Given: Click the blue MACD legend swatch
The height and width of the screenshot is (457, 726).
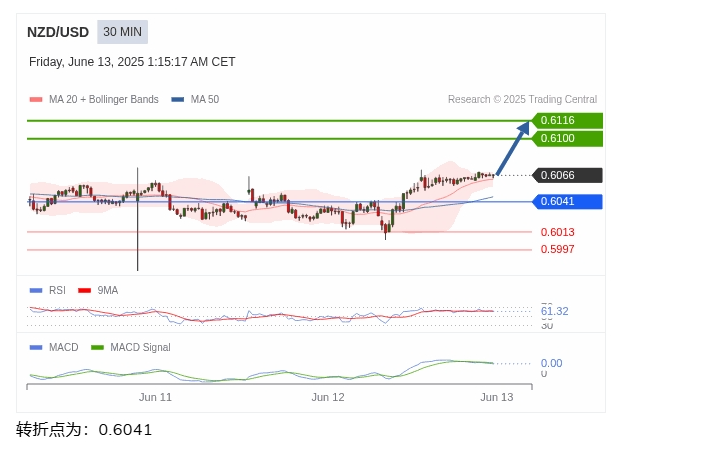Looking at the screenshot, I should point(36,347).
